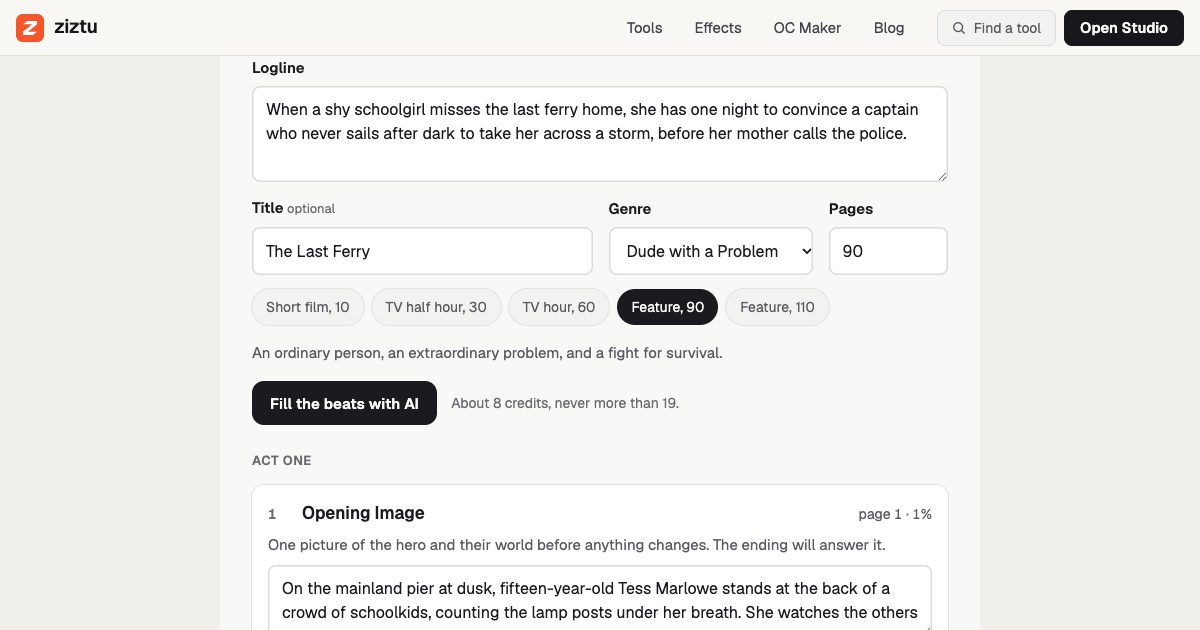Pick the Feature, 110 preset
Screen dimensions: 1200x630
(x=777, y=307)
